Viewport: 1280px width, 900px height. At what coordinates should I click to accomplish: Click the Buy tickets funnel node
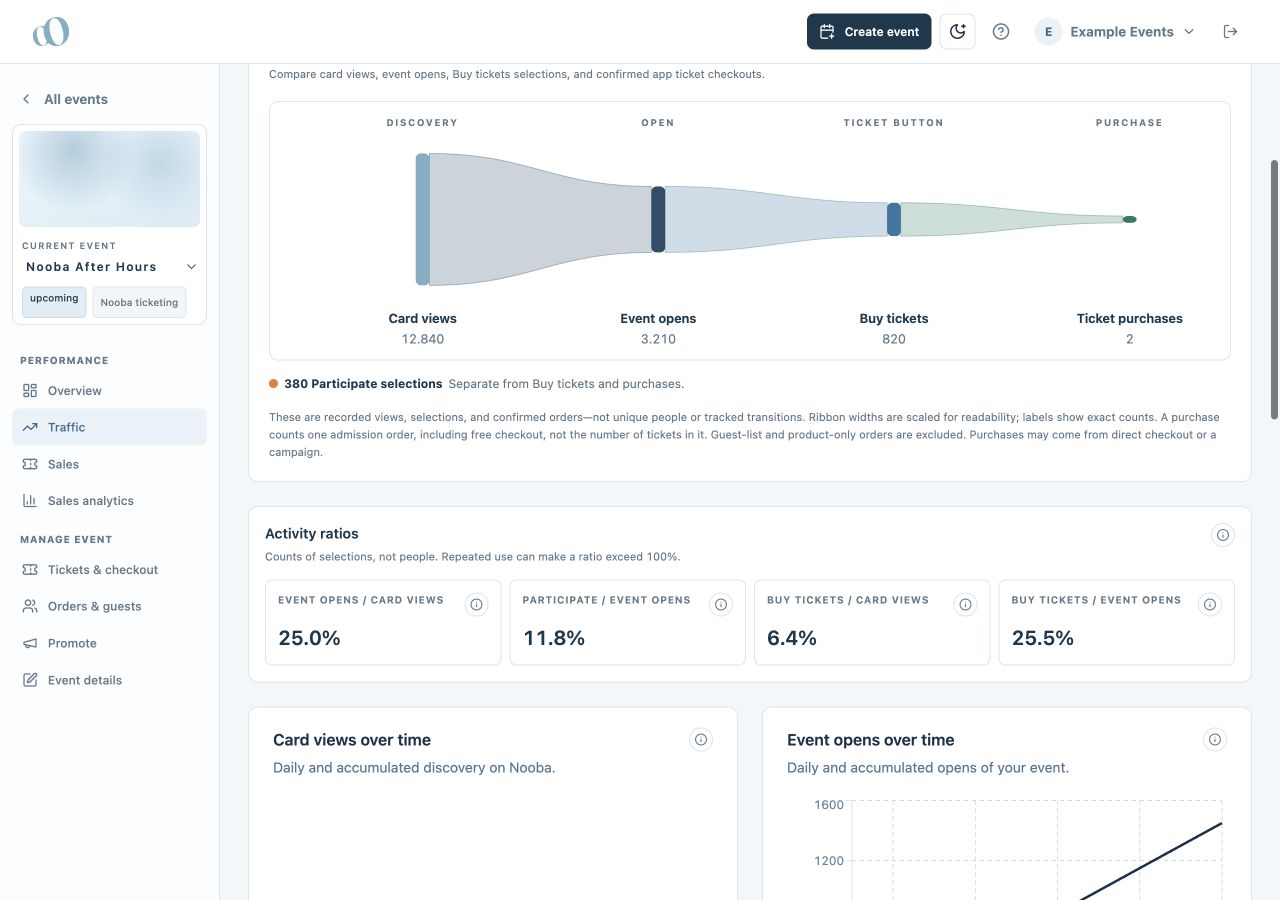(x=894, y=219)
